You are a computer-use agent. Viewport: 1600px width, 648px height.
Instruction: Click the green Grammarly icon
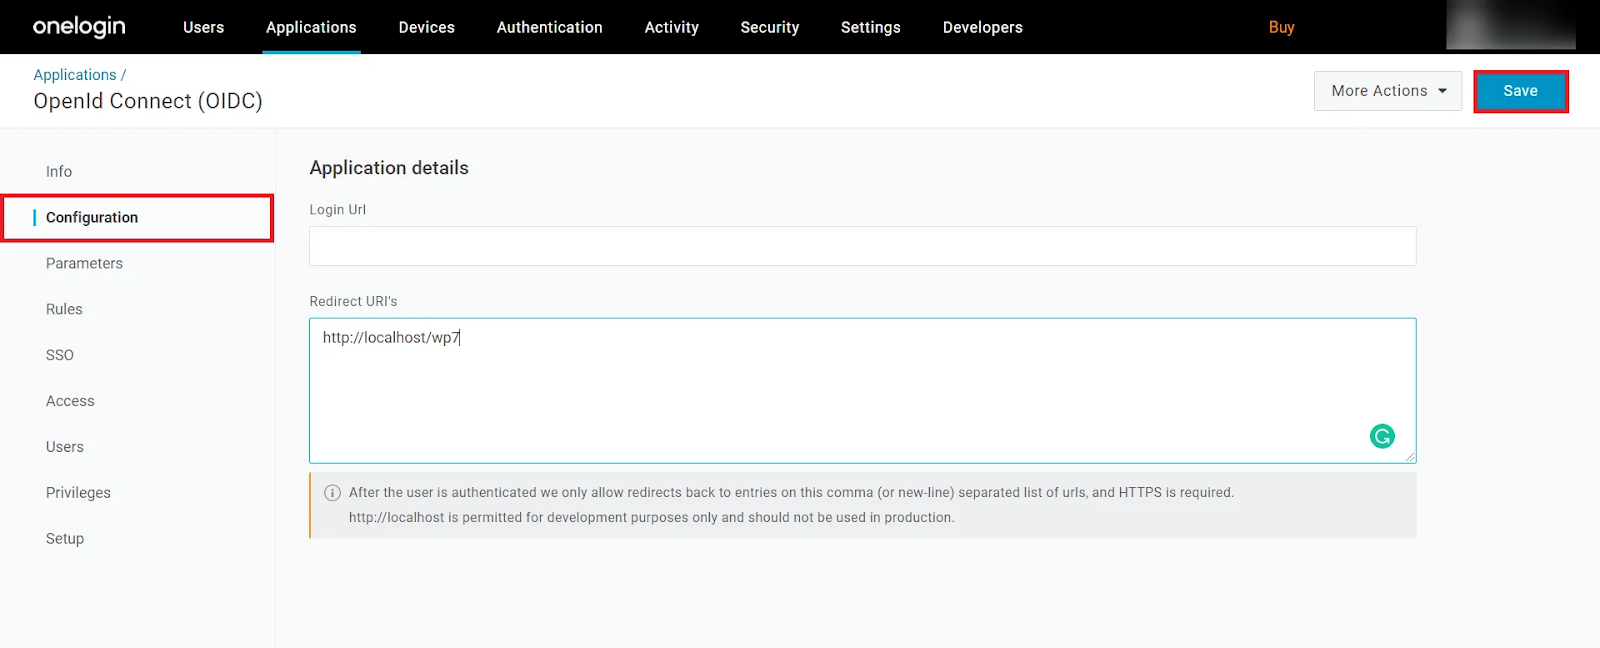coord(1382,436)
